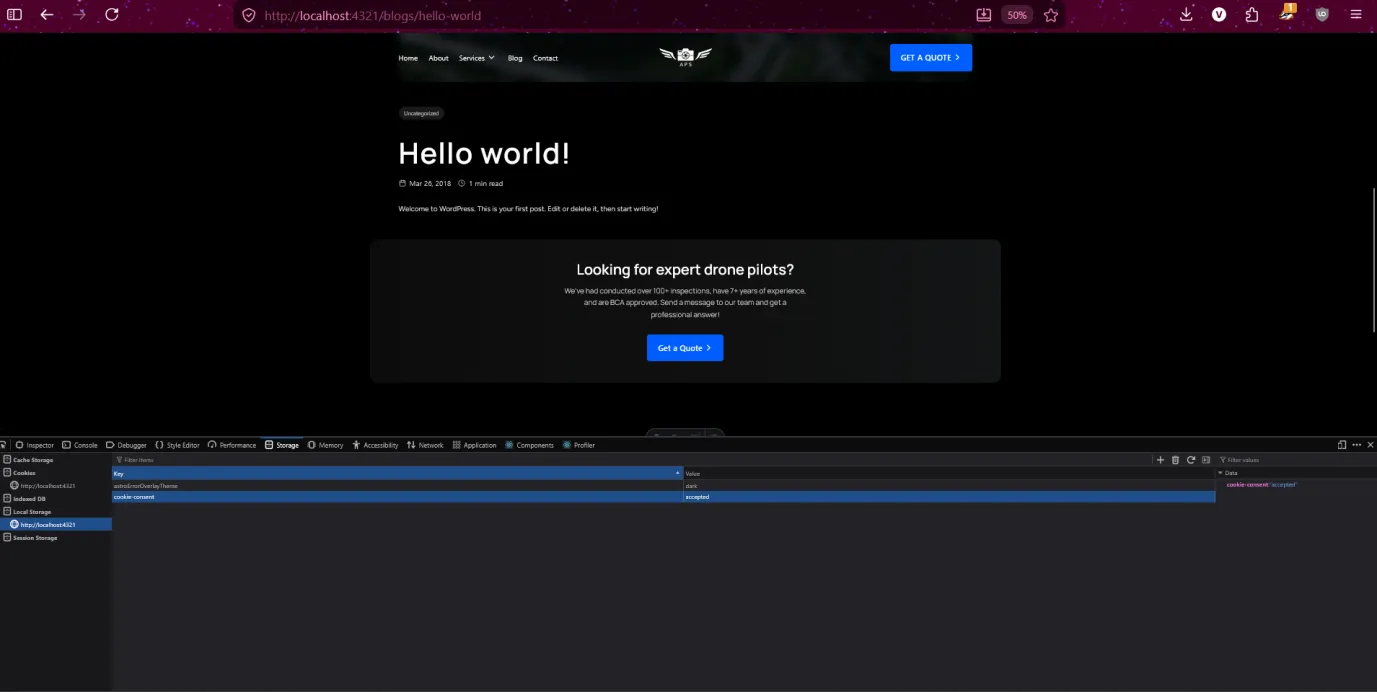The height and width of the screenshot is (692, 1377).
Task: Sort by the Key column header
Action: (397, 473)
